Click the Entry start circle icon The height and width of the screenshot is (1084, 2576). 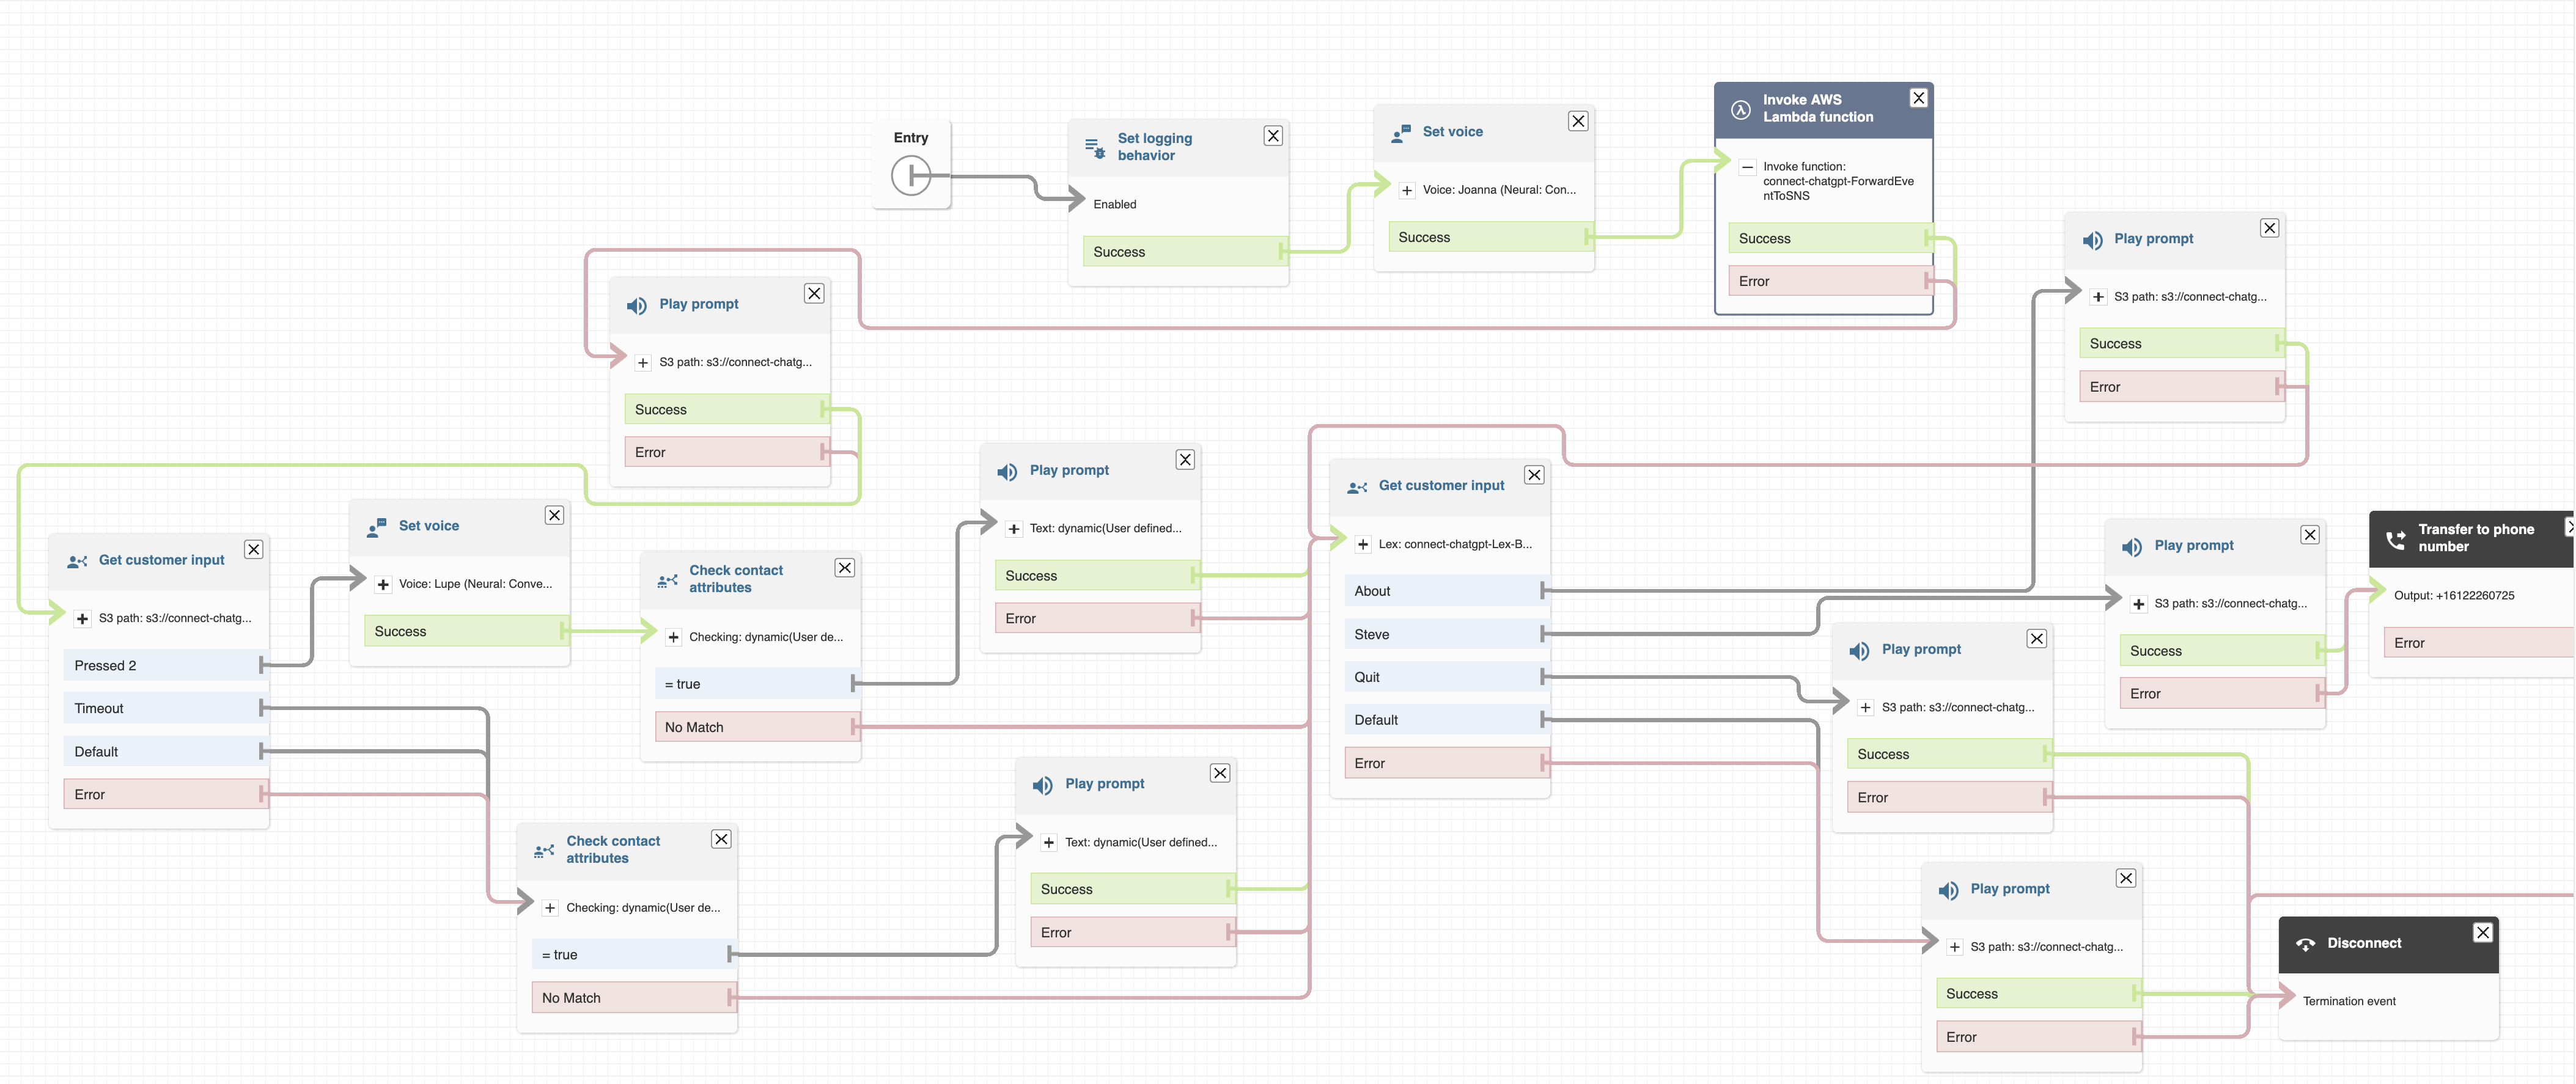click(x=910, y=176)
